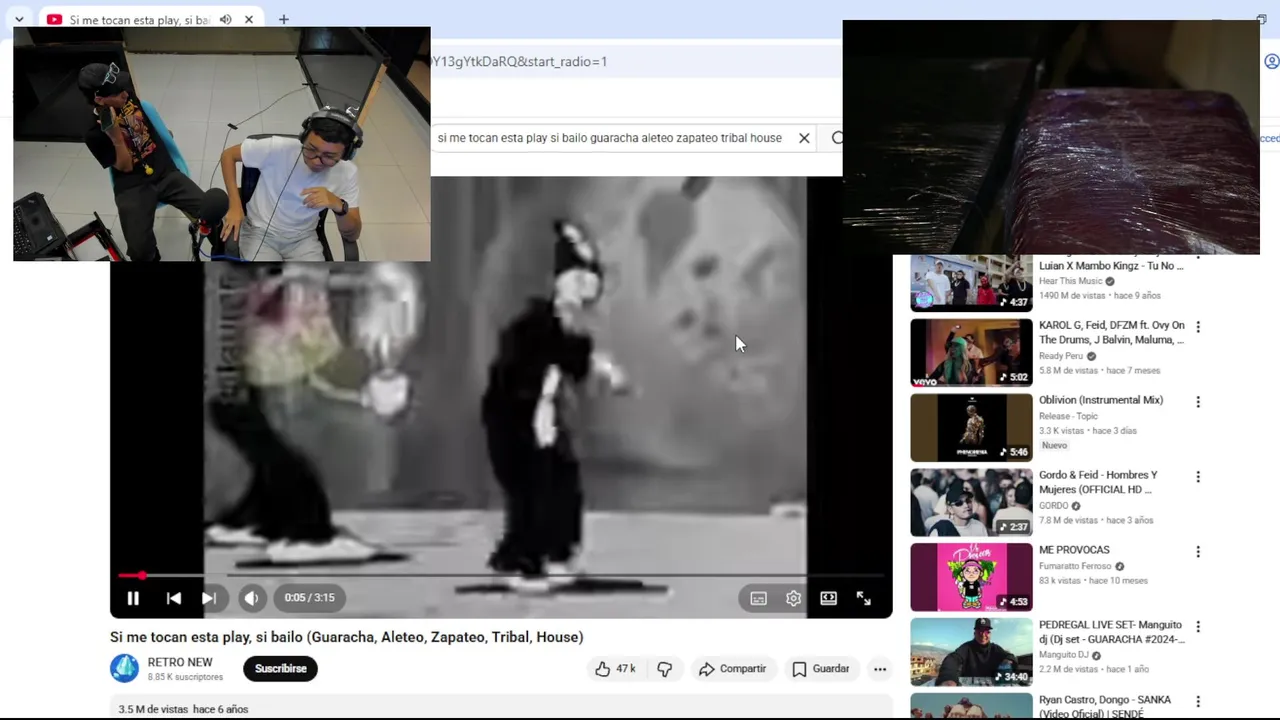Open the Oblivion Instrumental Mix thumbnail
1280x720 pixels.
[971, 428]
